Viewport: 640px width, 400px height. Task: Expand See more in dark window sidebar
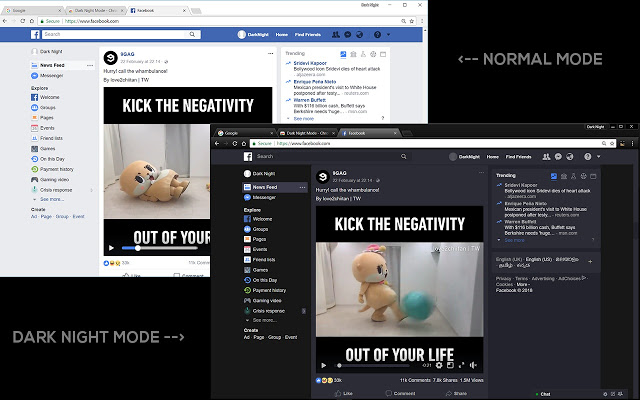[264, 320]
